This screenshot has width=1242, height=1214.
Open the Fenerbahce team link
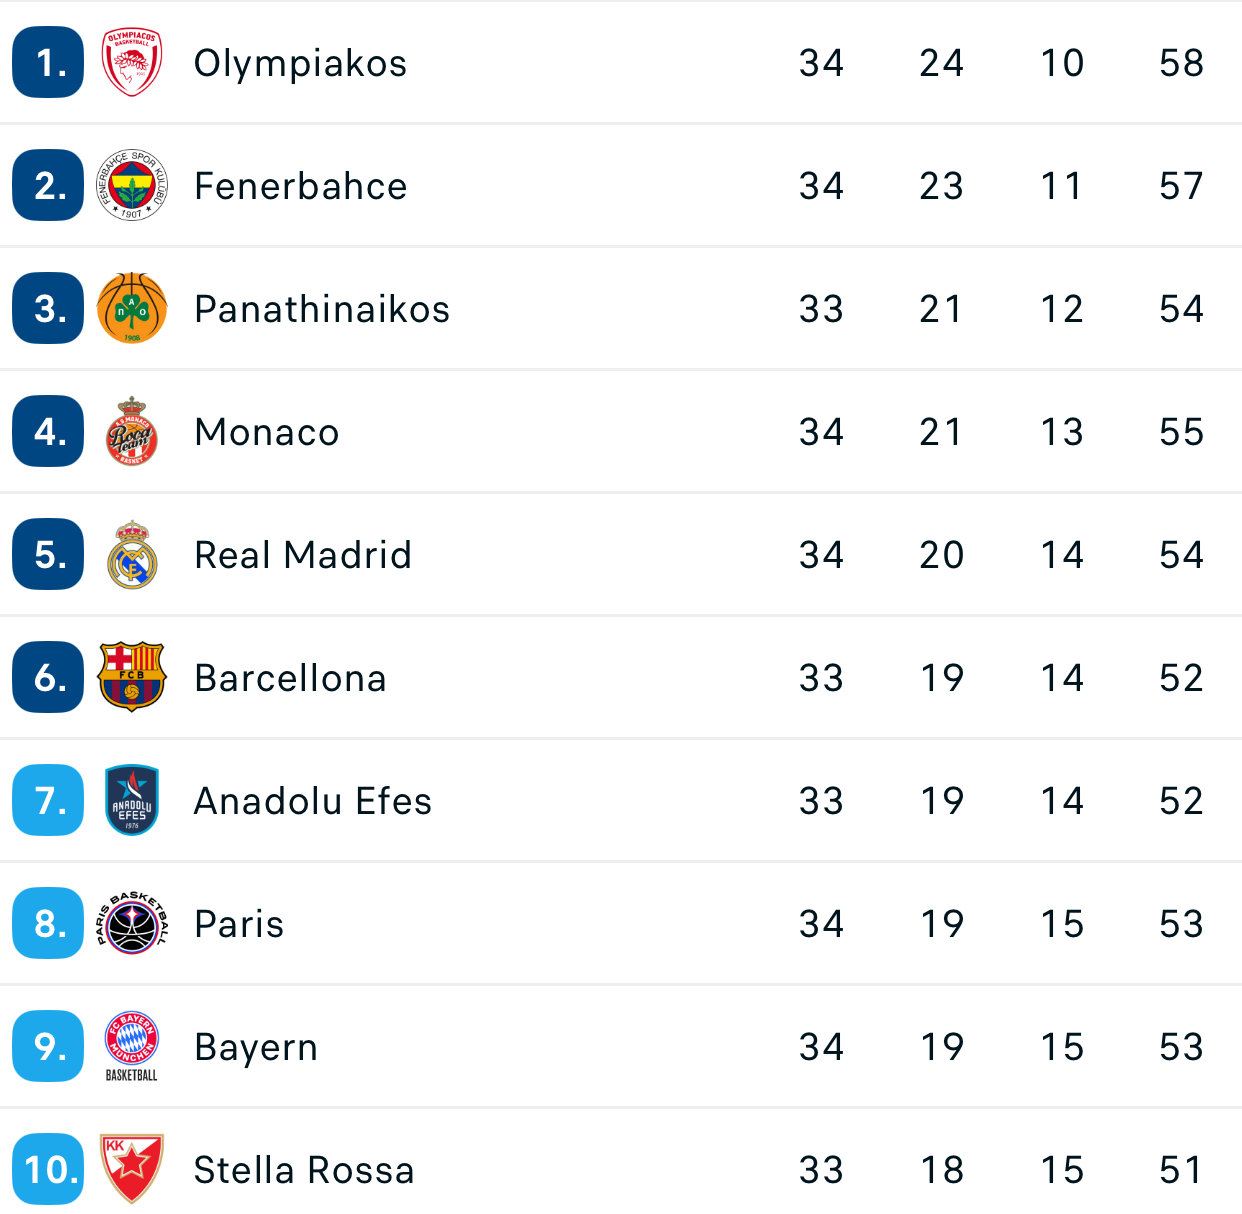click(300, 186)
